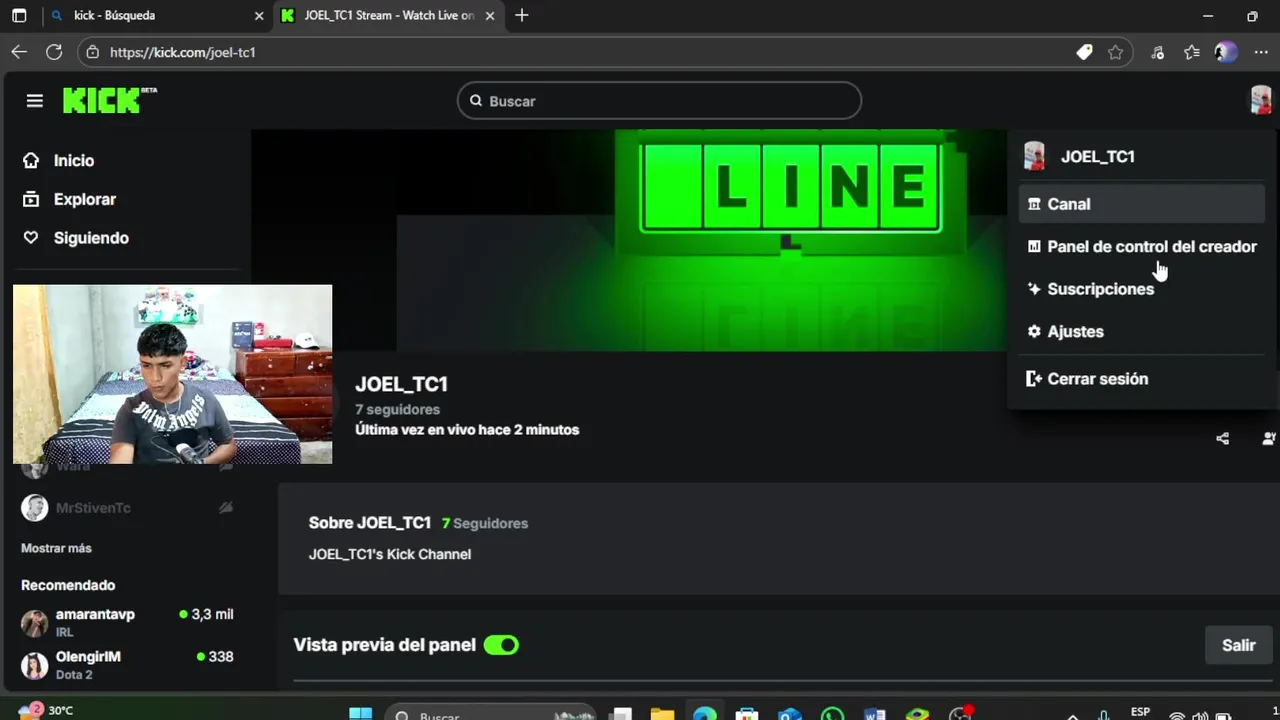Click the Salir button
This screenshot has width=1280, height=720.
[x=1238, y=645]
